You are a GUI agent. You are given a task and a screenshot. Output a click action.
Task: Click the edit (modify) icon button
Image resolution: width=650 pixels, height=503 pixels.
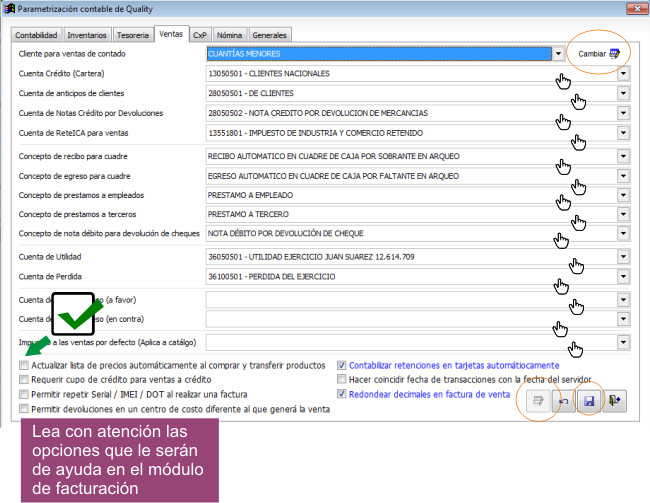538,401
